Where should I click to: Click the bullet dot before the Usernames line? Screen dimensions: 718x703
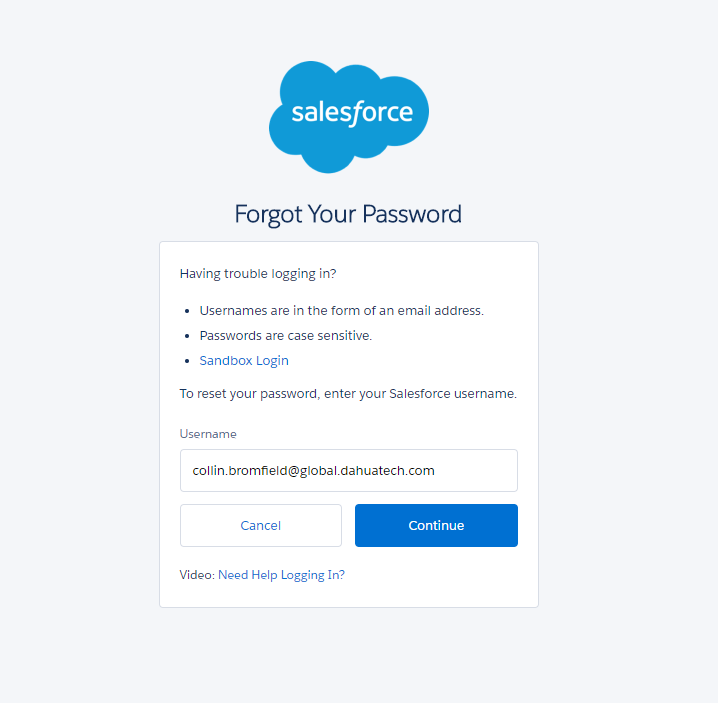coord(187,311)
